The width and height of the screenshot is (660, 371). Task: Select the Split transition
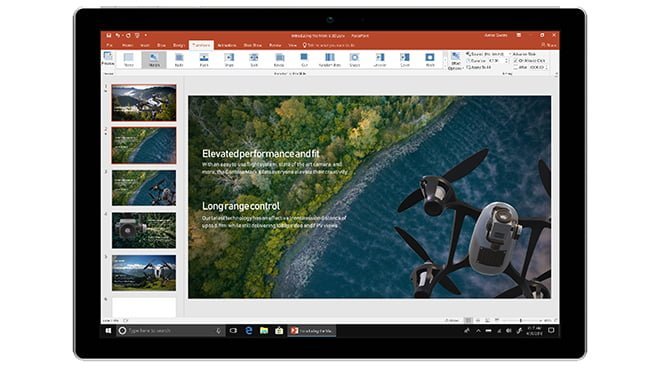pos(254,60)
